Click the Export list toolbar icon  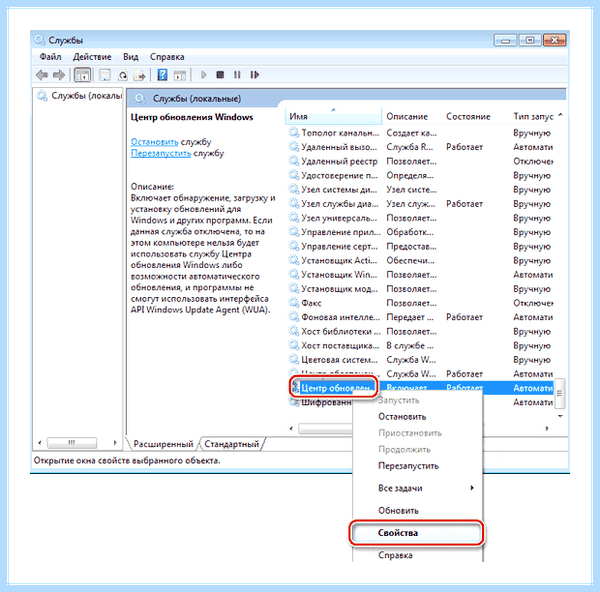[x=140, y=75]
